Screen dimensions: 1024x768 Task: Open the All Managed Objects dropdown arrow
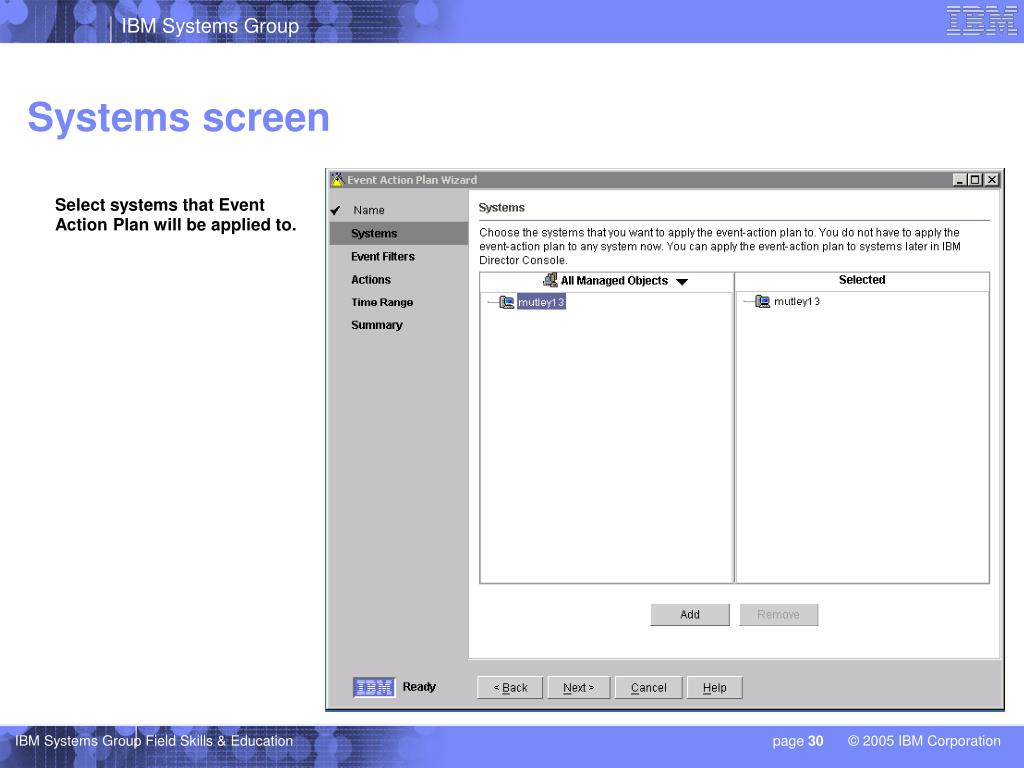(682, 281)
